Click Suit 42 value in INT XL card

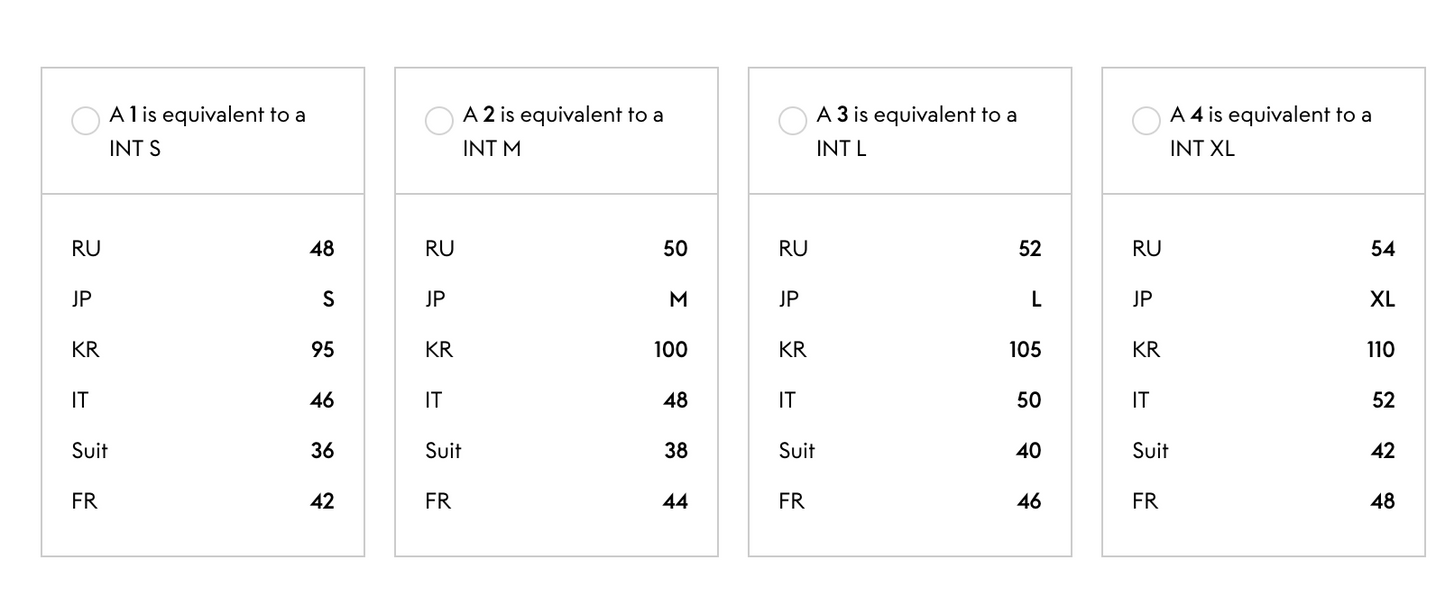[1382, 451]
